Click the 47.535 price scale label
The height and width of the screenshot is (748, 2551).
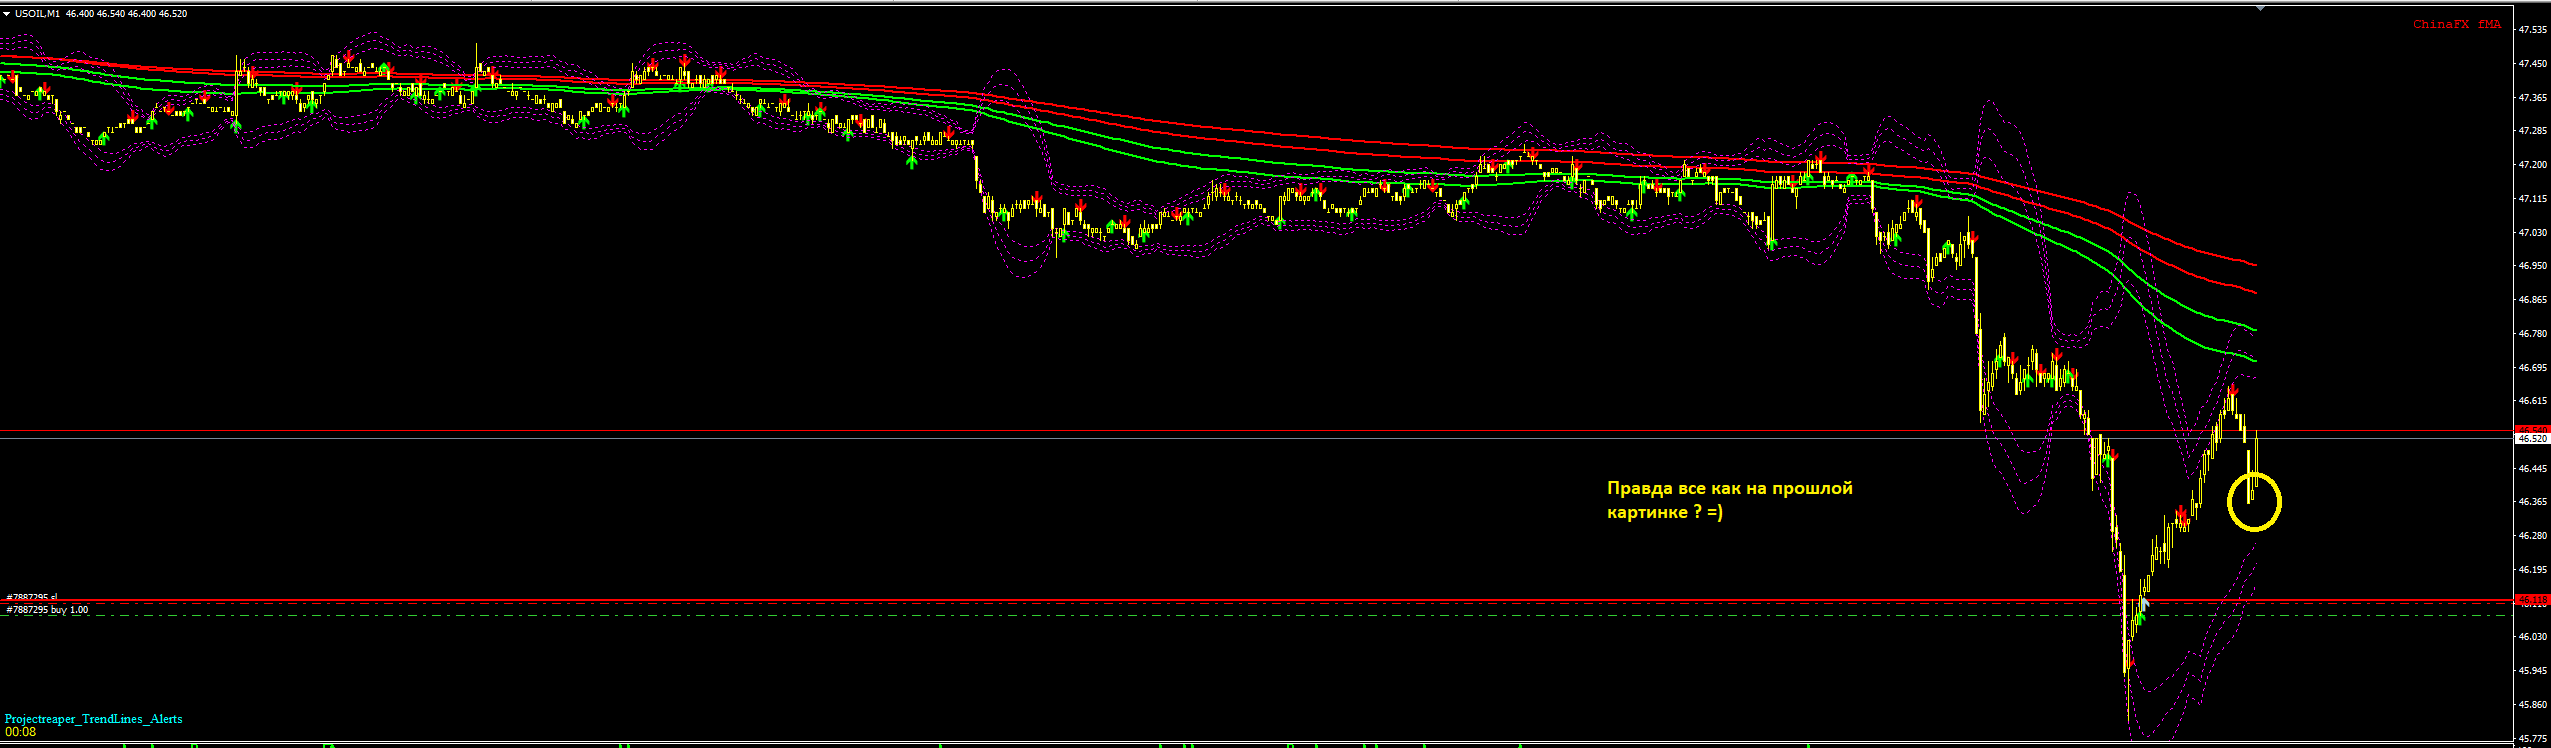[x=2533, y=30]
